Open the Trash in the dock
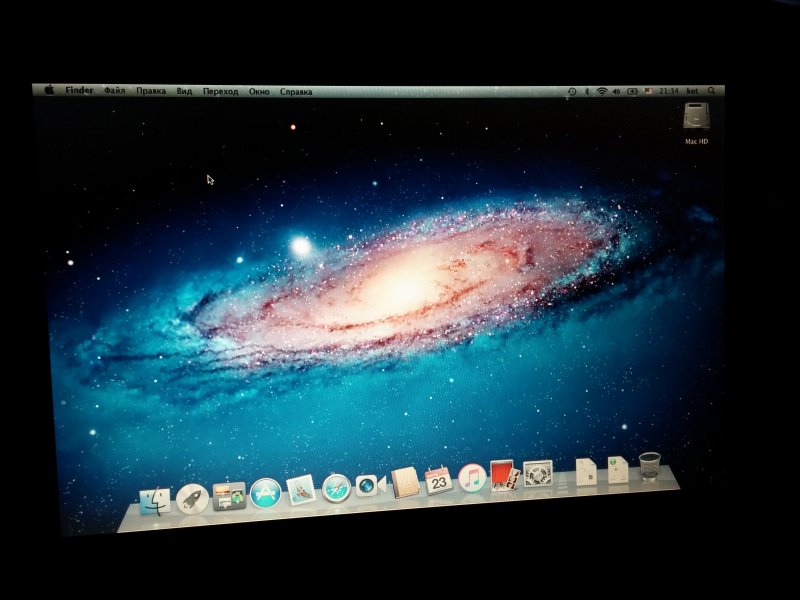This screenshot has height=600, width=800. click(x=650, y=465)
